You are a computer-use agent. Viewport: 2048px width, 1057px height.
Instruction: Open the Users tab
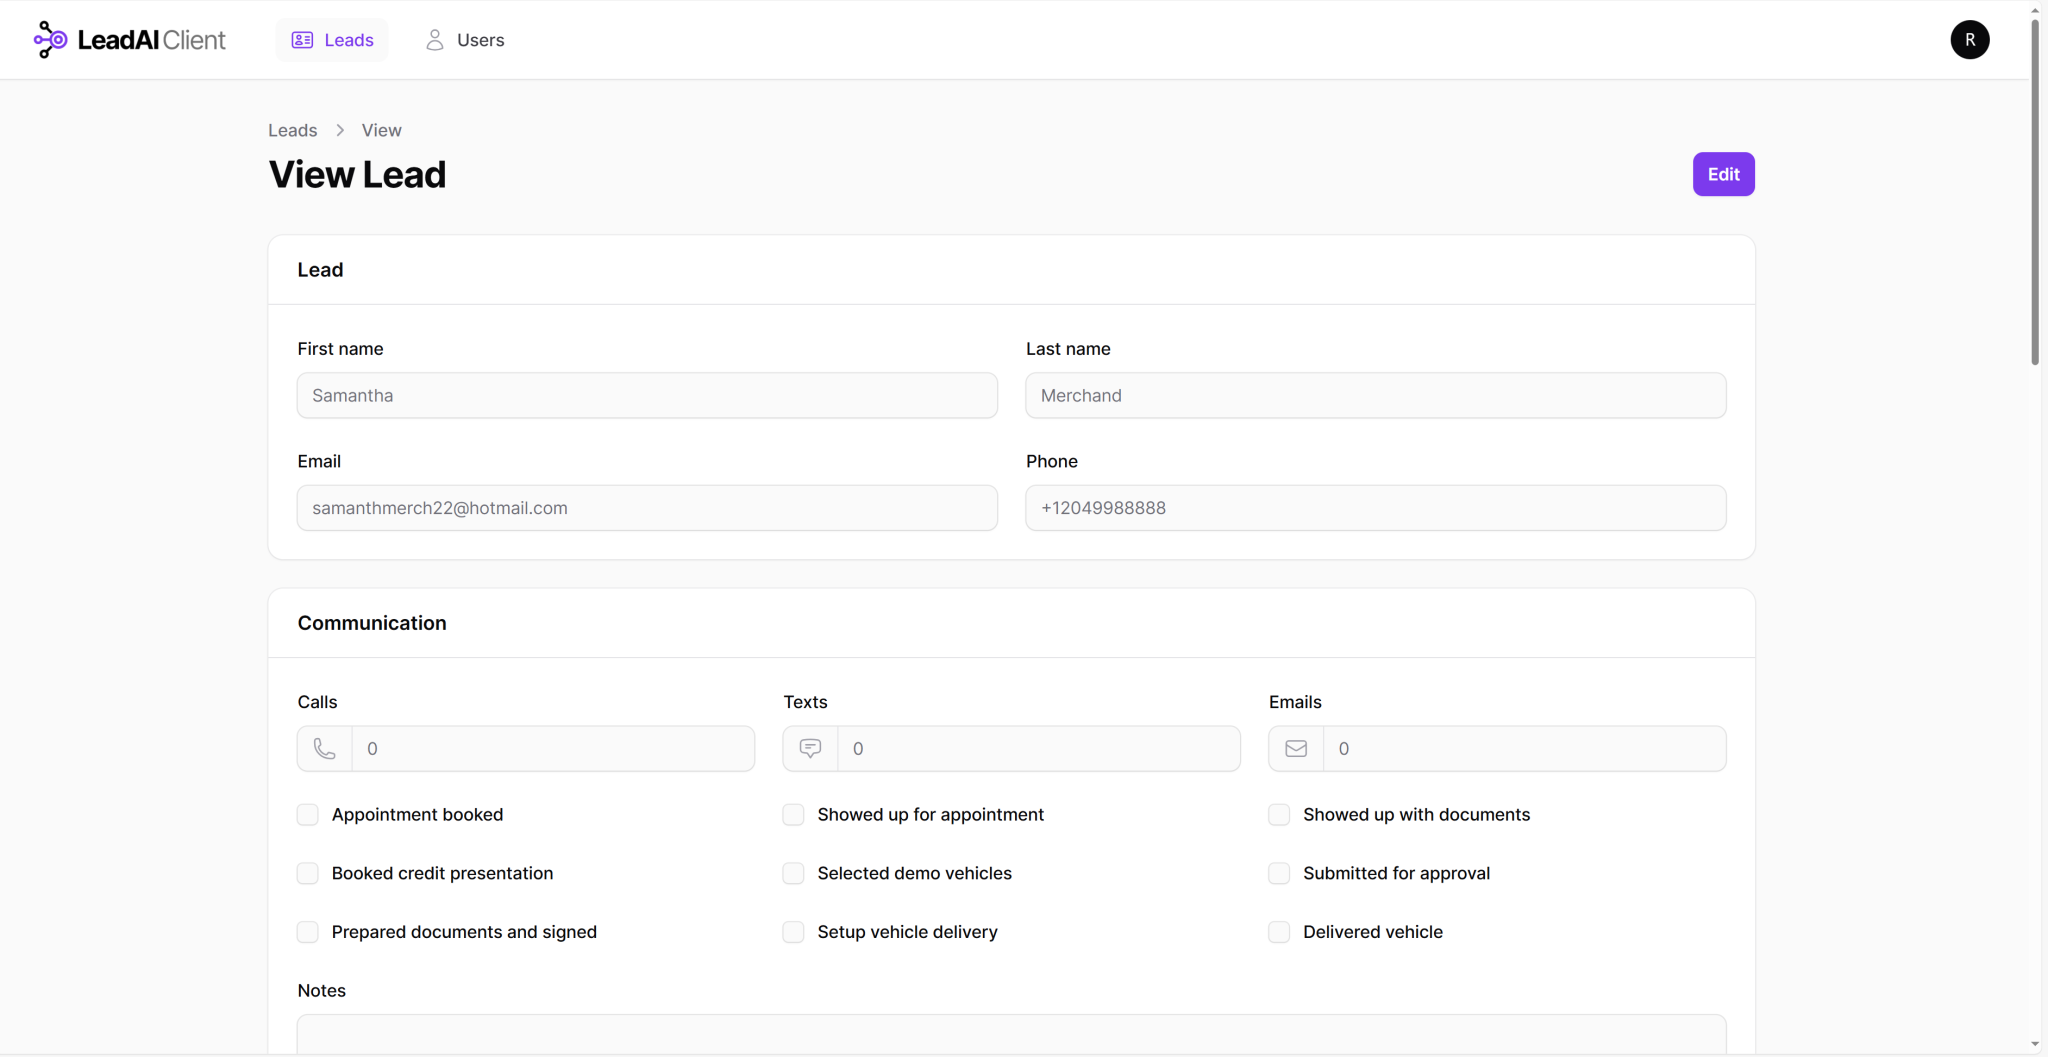[x=465, y=40]
